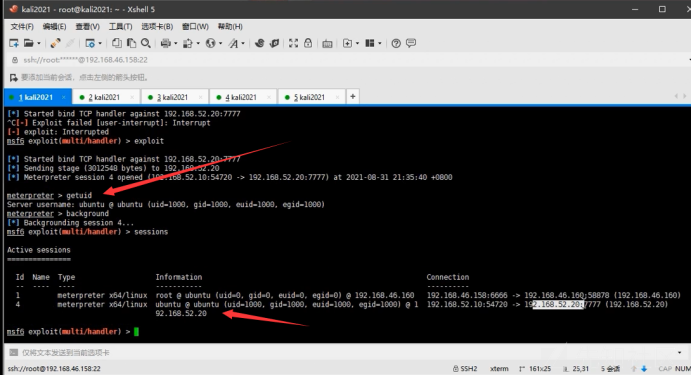
Task: Expand the file transfer dropdown arrow
Action: (x=198, y=43)
